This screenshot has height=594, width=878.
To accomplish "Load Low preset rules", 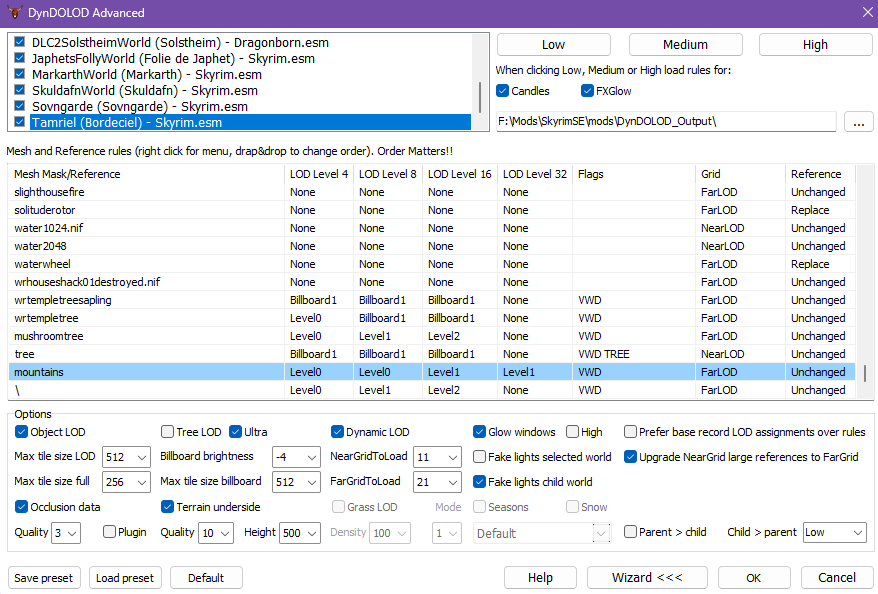I will tap(553, 45).
